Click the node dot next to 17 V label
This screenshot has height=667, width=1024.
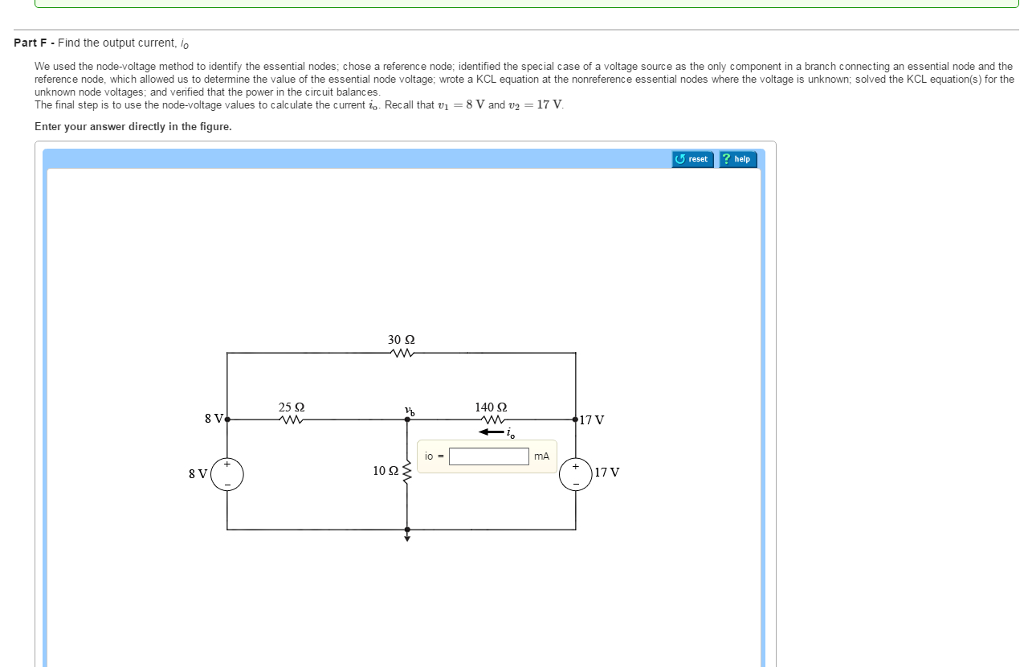576,418
